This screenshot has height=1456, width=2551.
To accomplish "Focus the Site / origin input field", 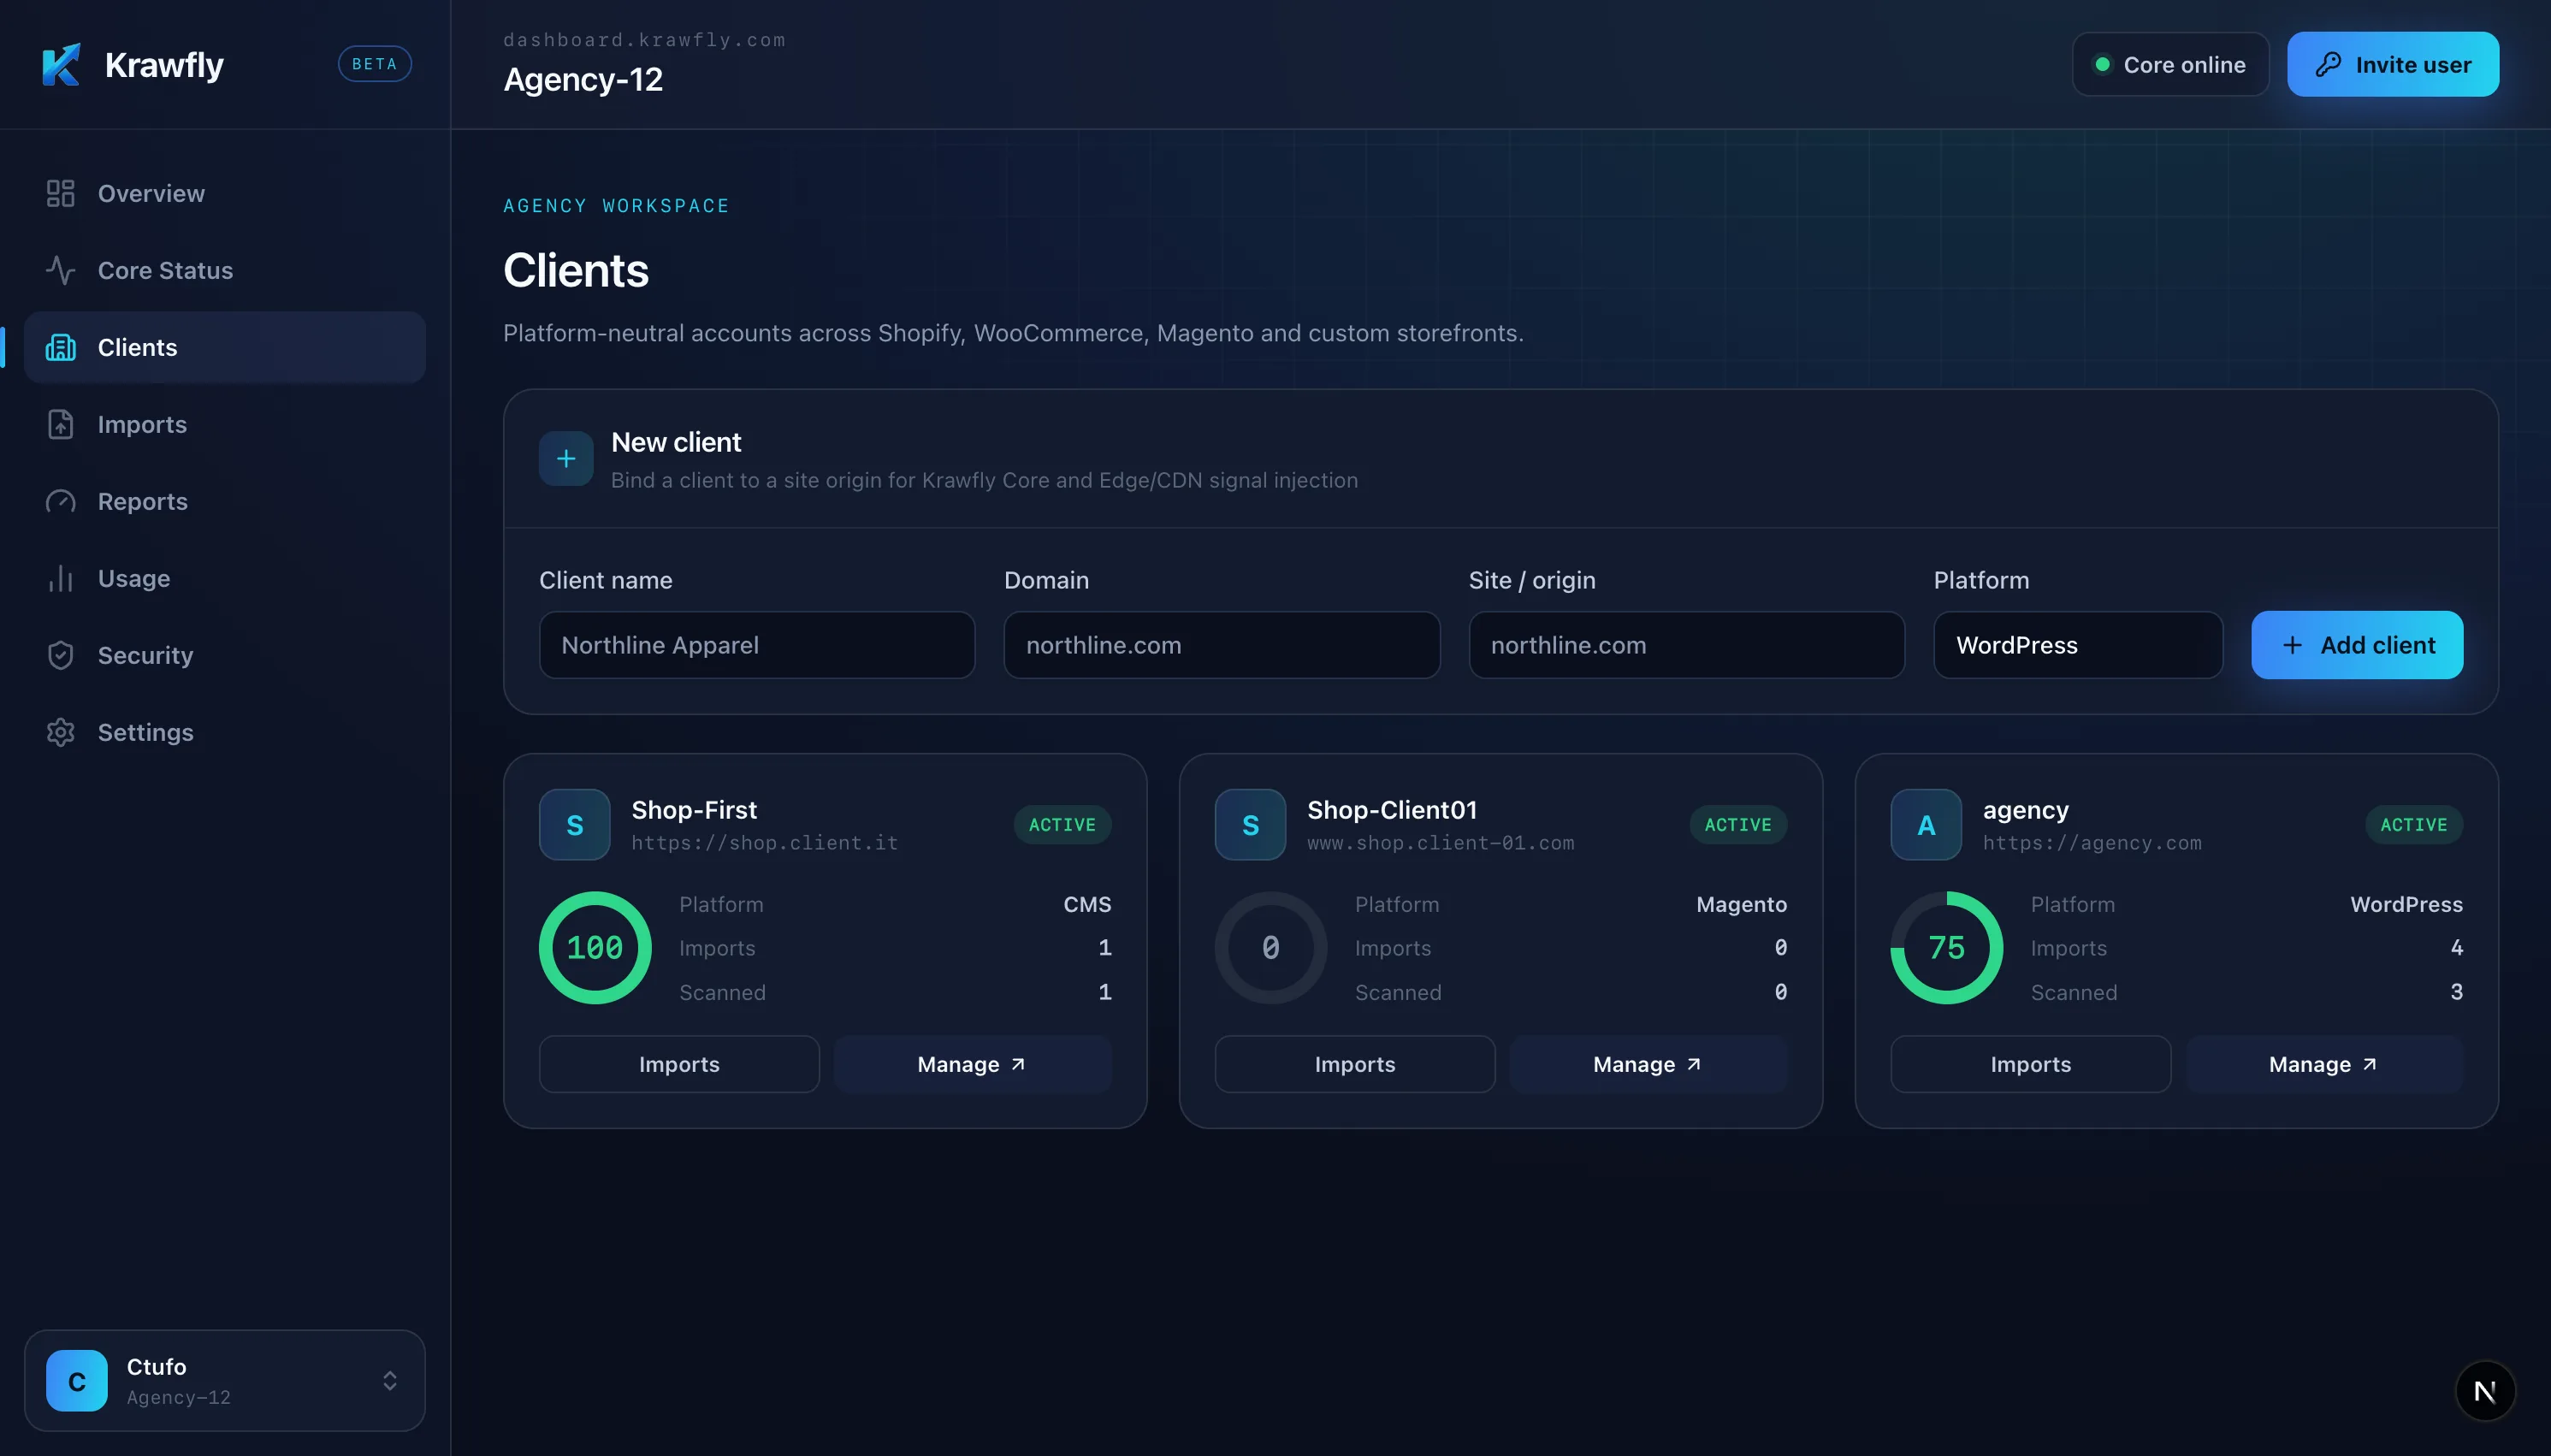I will (x=1686, y=645).
